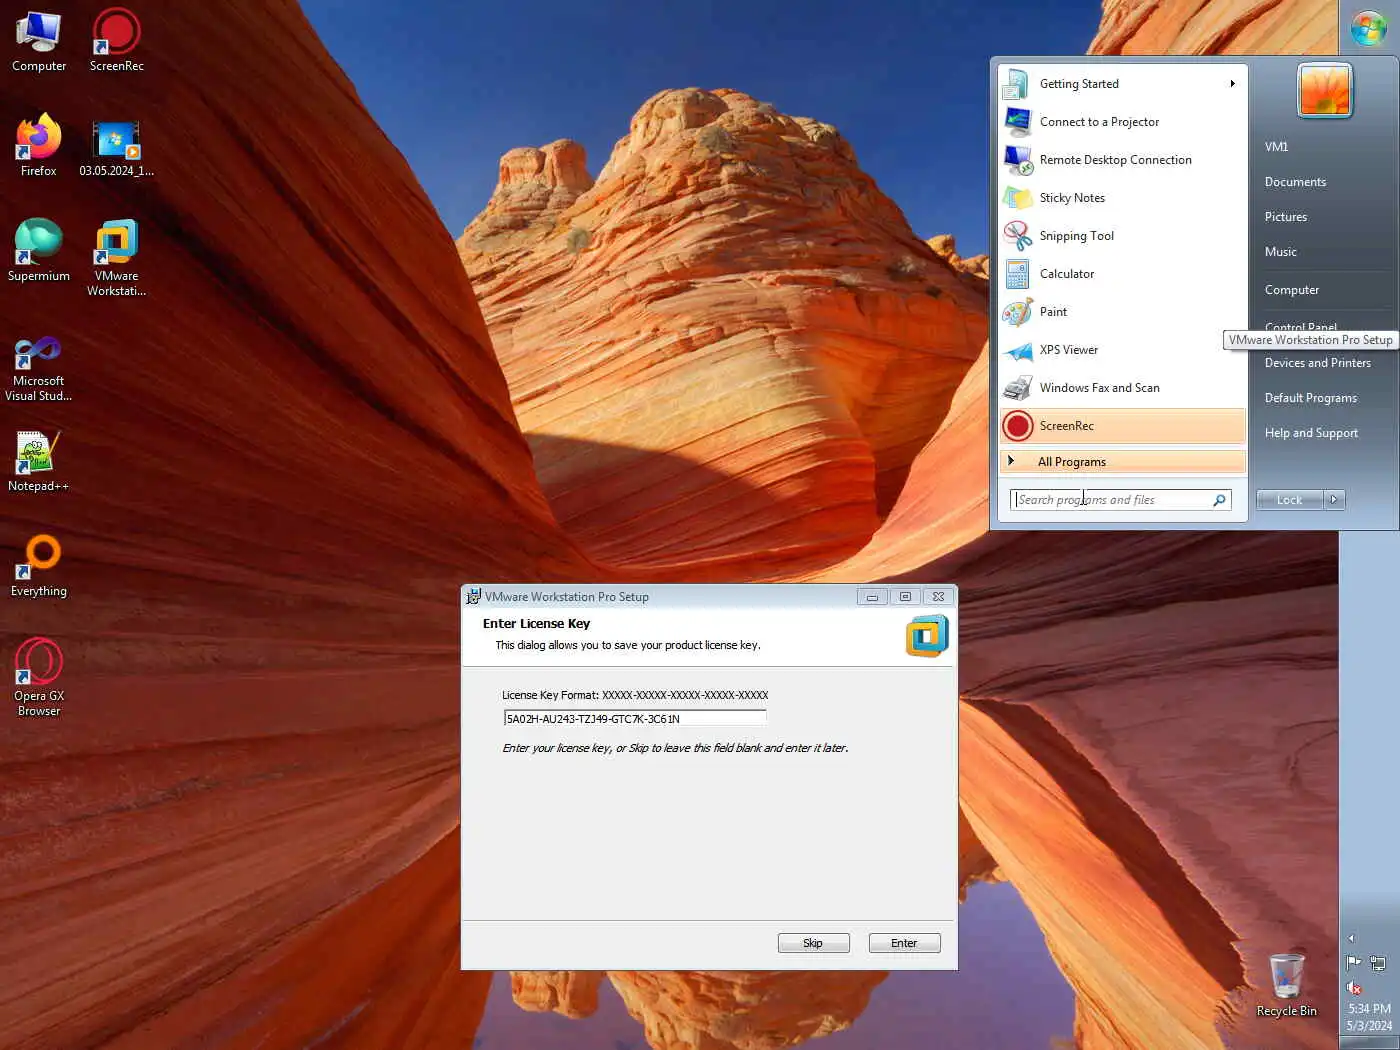Launch the Snipping Tool

[x=1122, y=236]
